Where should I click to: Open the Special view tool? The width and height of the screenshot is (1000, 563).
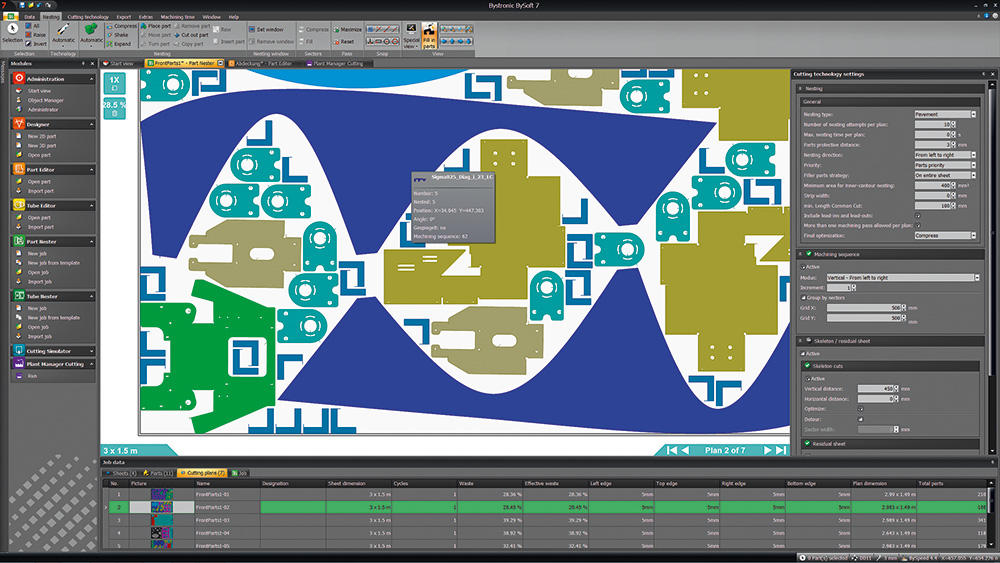411,36
